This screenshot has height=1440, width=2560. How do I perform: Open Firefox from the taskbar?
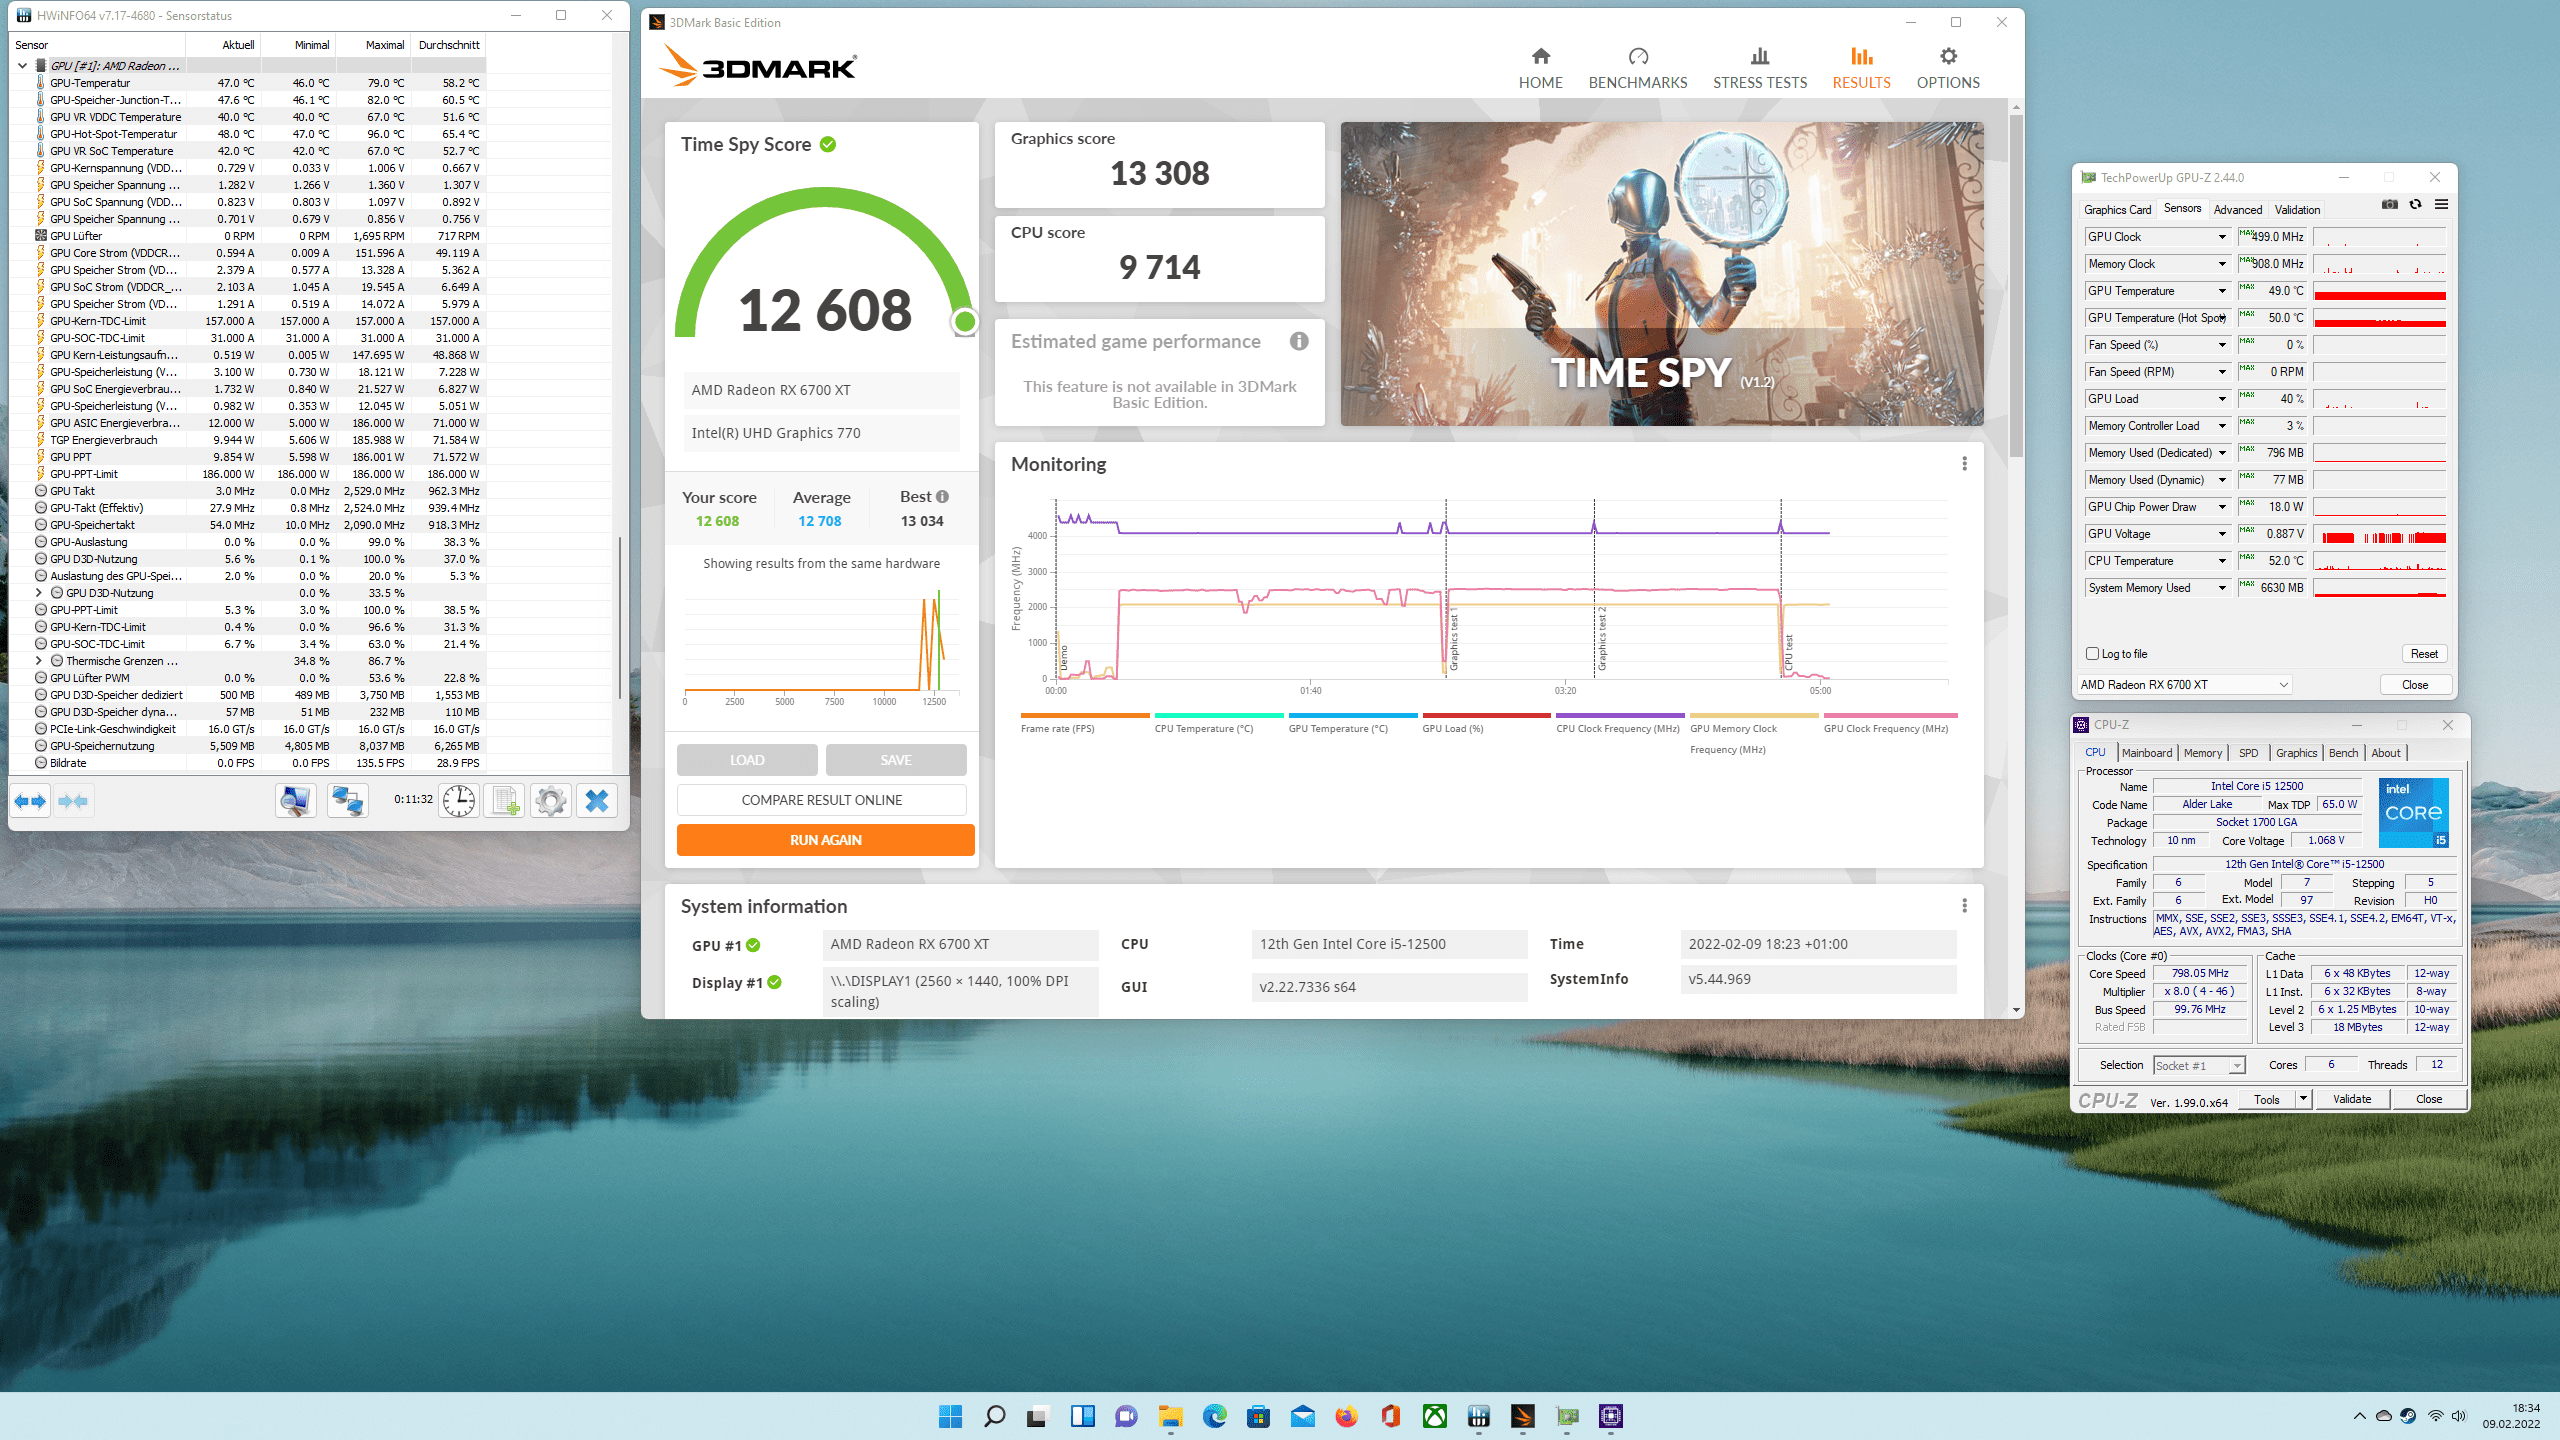[x=1347, y=1416]
